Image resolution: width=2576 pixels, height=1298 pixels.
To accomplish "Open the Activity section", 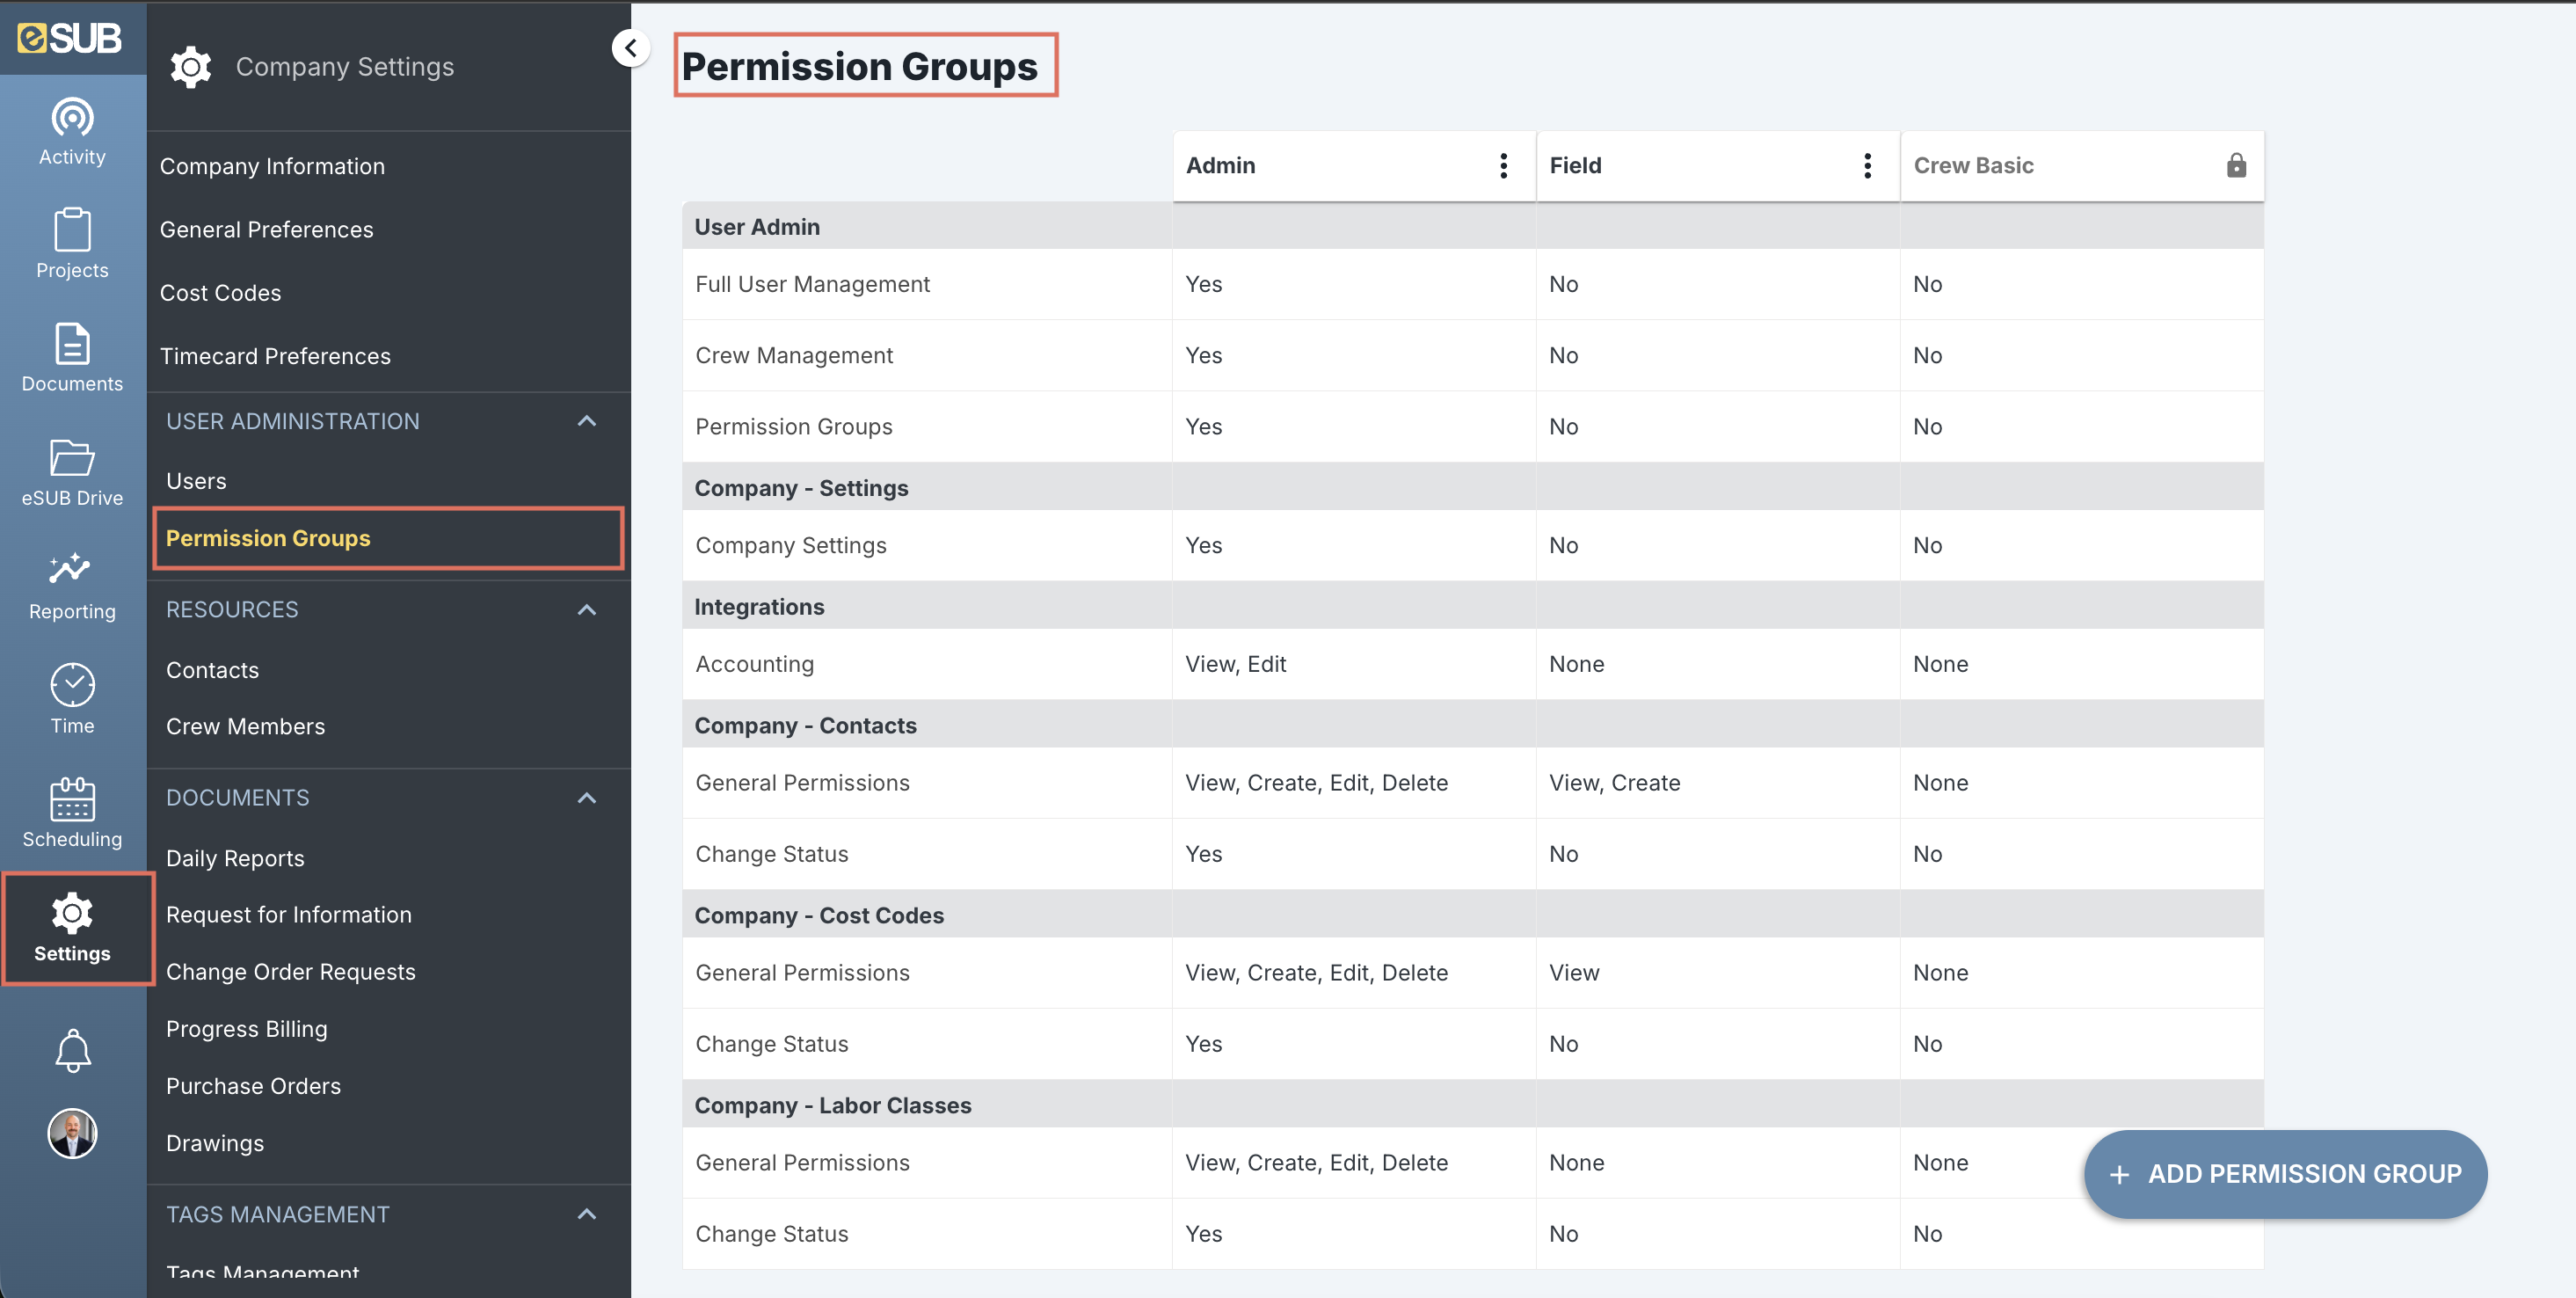I will coord(72,131).
